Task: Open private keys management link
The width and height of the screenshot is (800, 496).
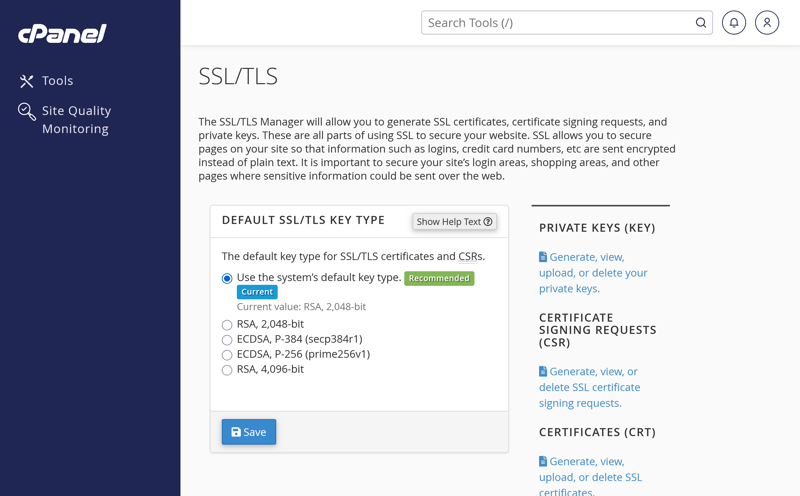Action: (593, 272)
